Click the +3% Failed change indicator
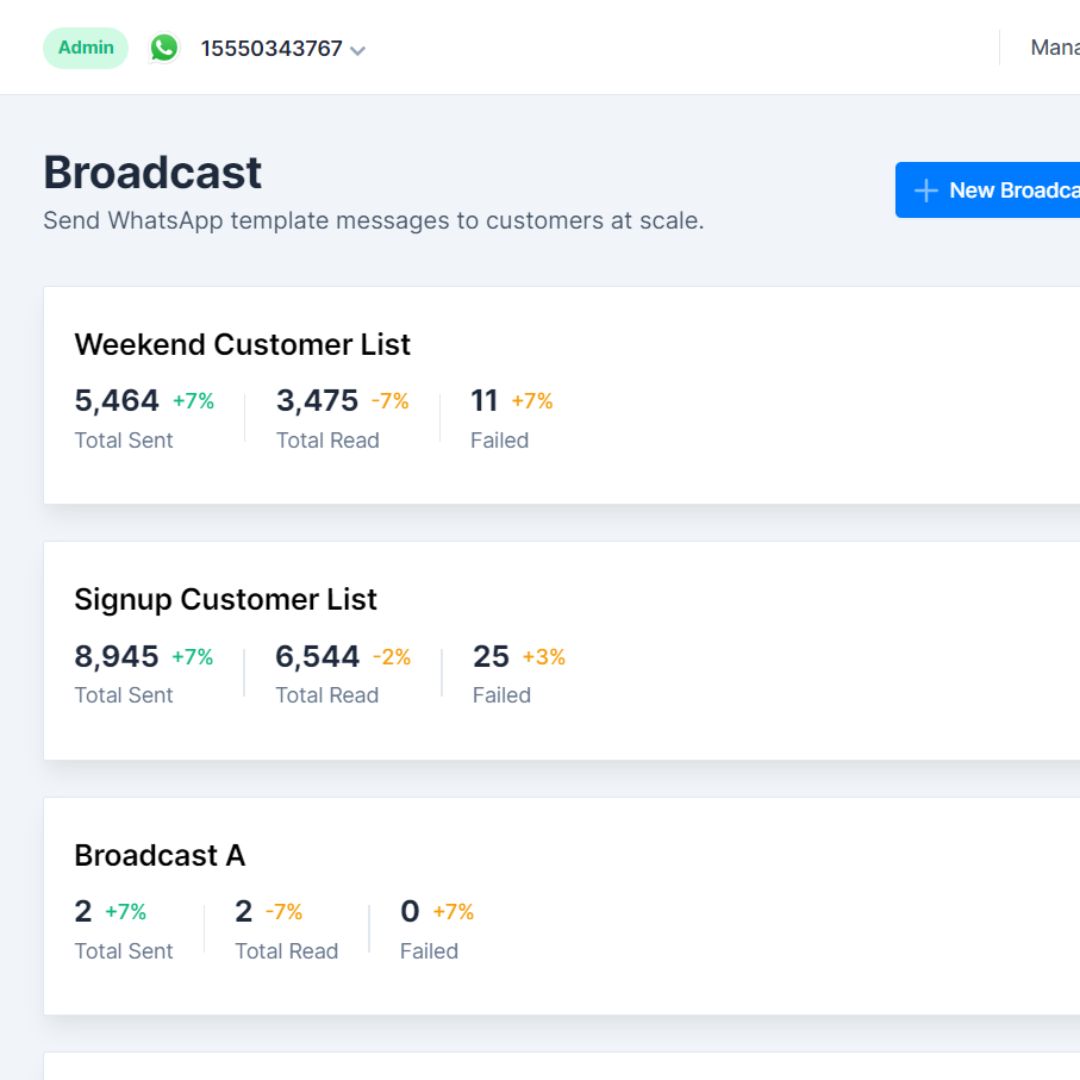Screen dimensions: 1080x1080 544,657
